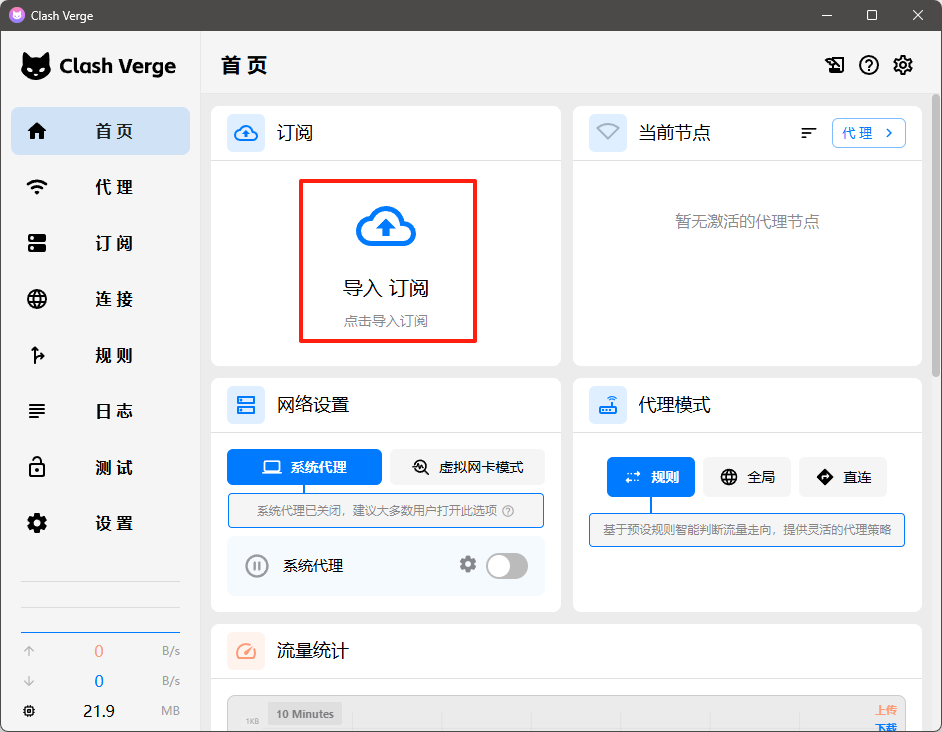Click the top-right terminal-style header icon

pyautogui.click(x=835, y=65)
